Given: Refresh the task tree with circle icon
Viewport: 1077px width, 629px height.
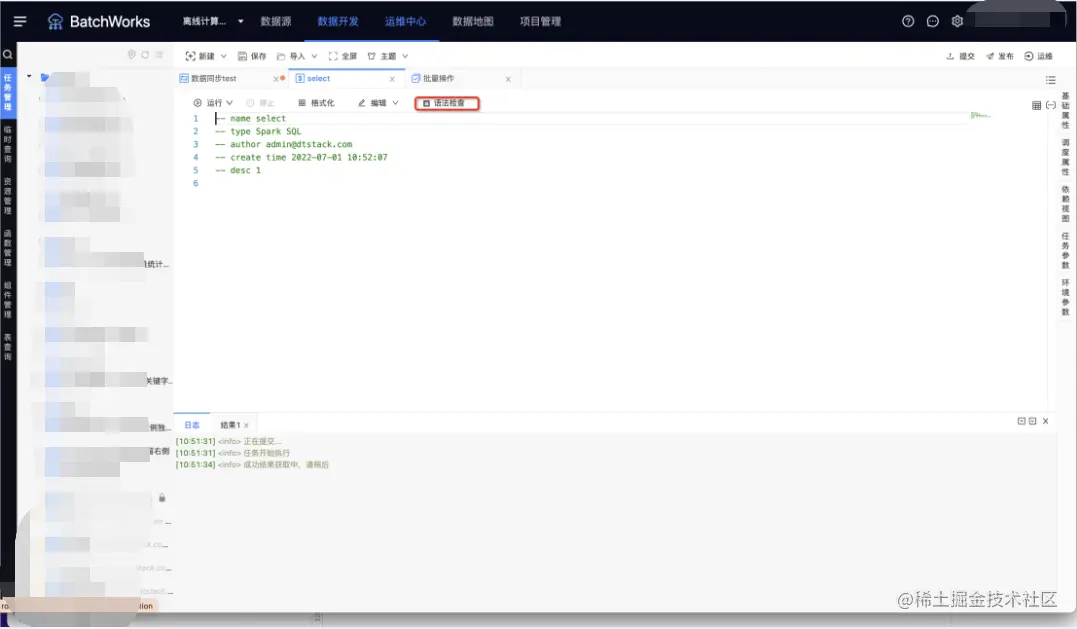Looking at the screenshot, I should pyautogui.click(x=145, y=54).
